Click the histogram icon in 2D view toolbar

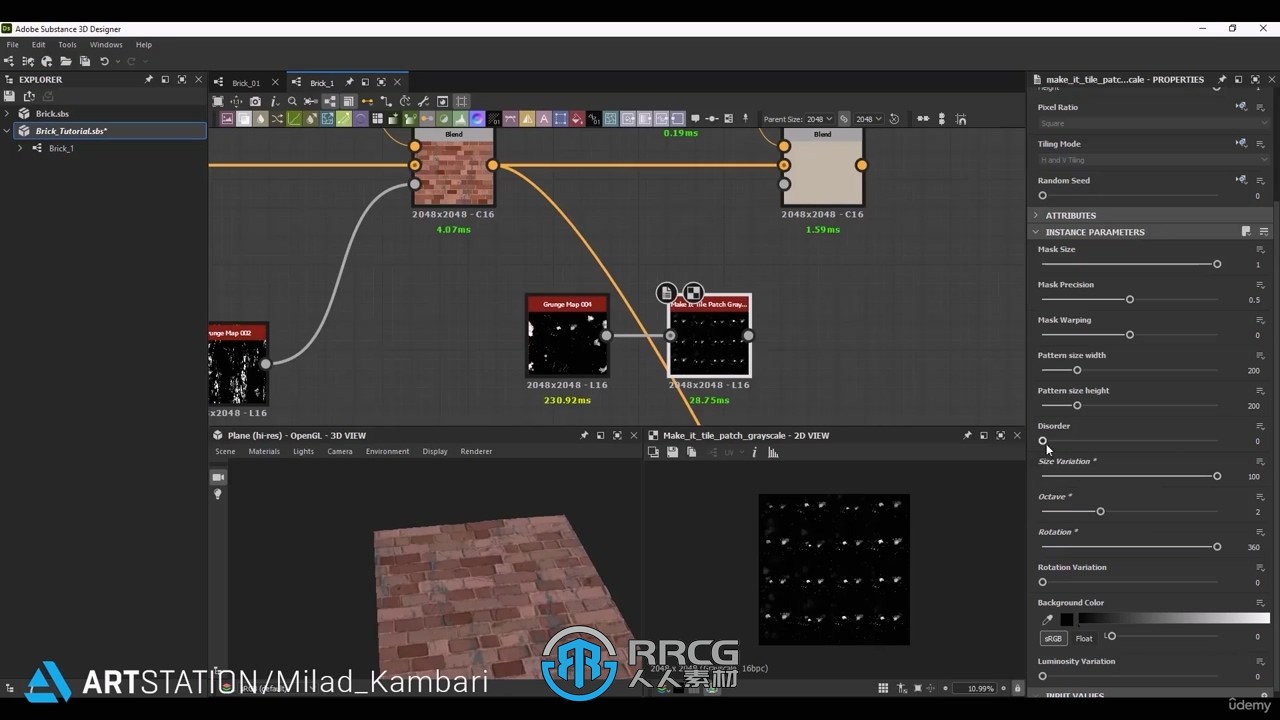tap(773, 453)
